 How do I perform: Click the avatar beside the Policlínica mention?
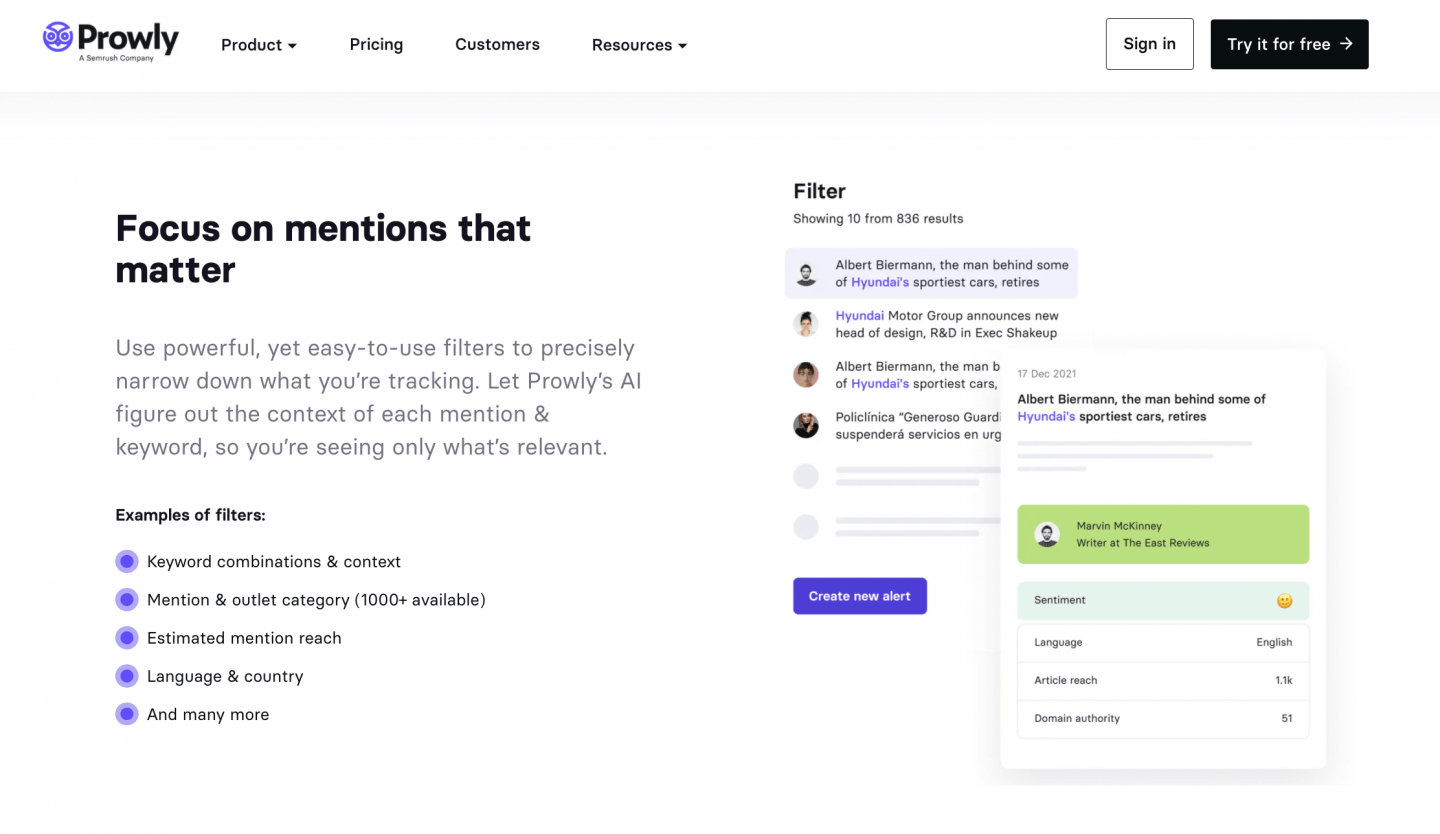[x=806, y=425]
